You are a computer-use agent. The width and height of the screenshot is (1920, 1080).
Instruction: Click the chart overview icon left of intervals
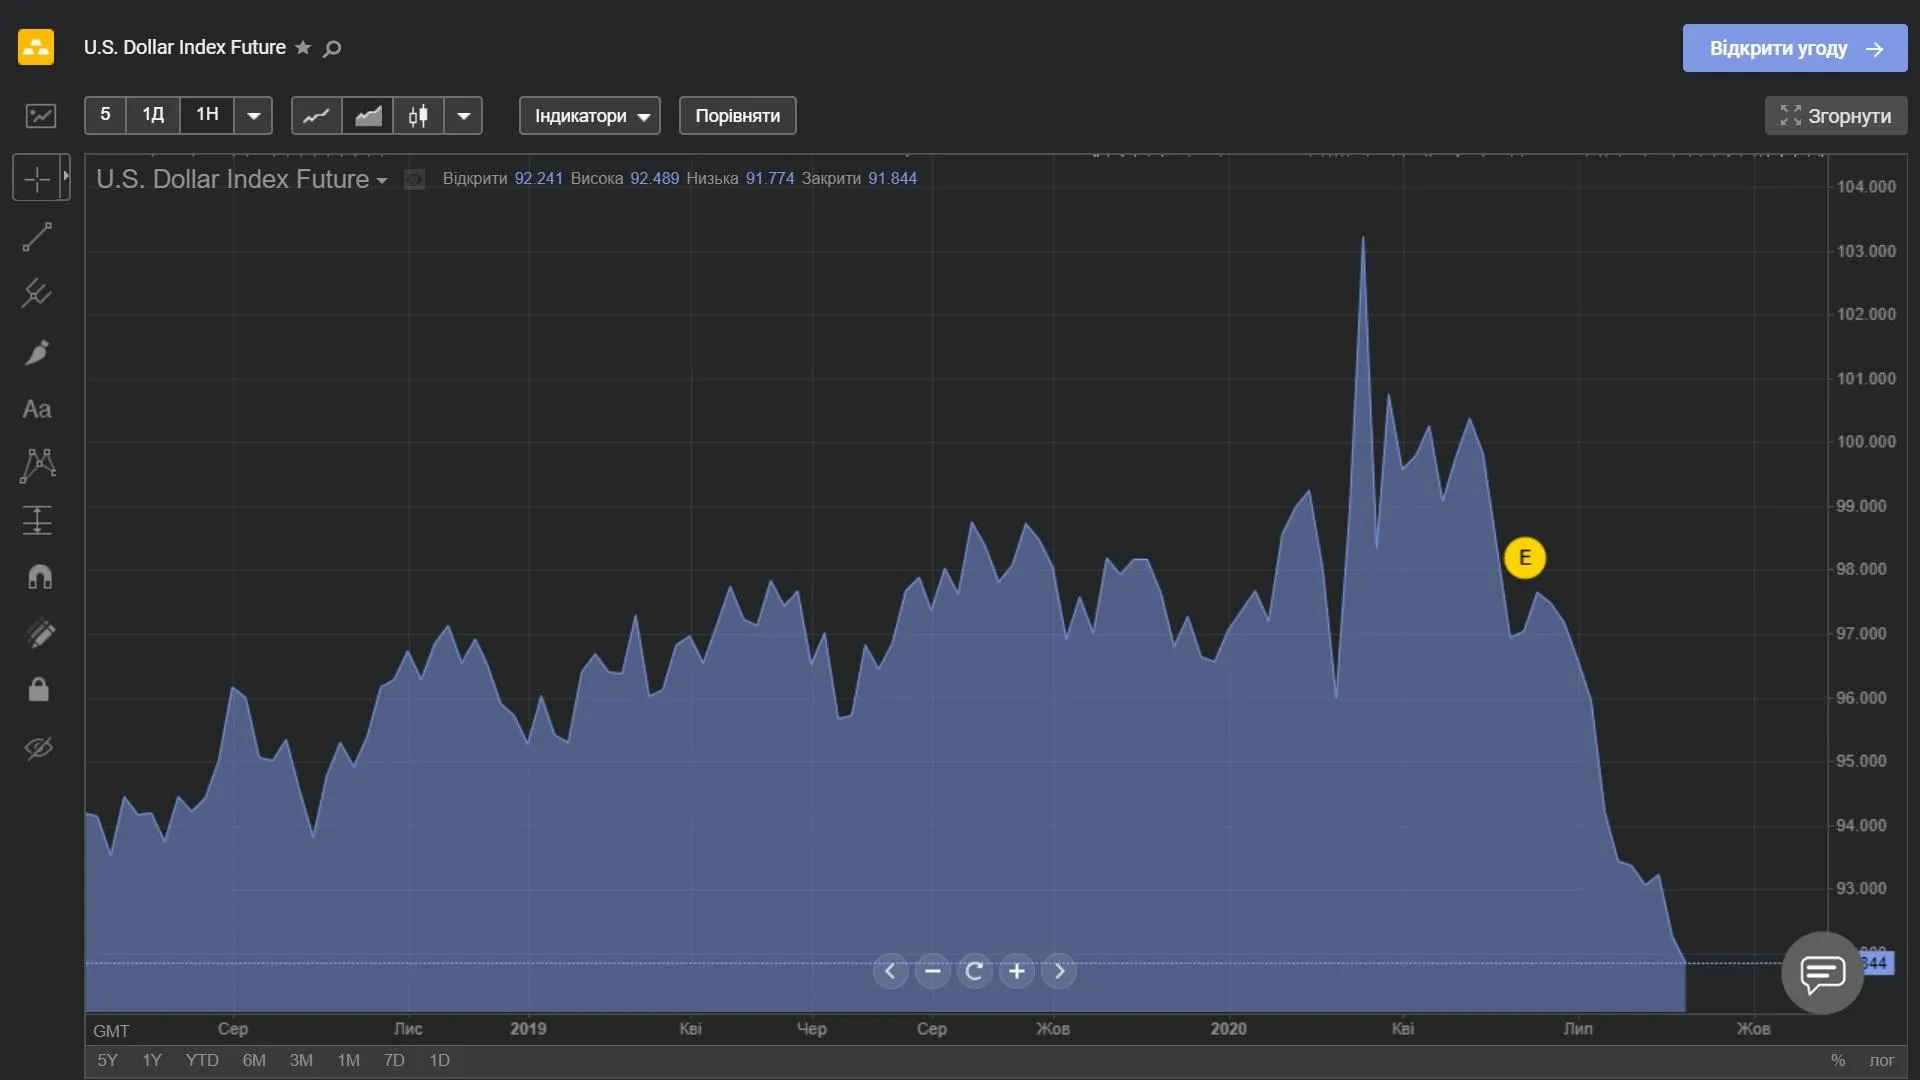click(41, 116)
